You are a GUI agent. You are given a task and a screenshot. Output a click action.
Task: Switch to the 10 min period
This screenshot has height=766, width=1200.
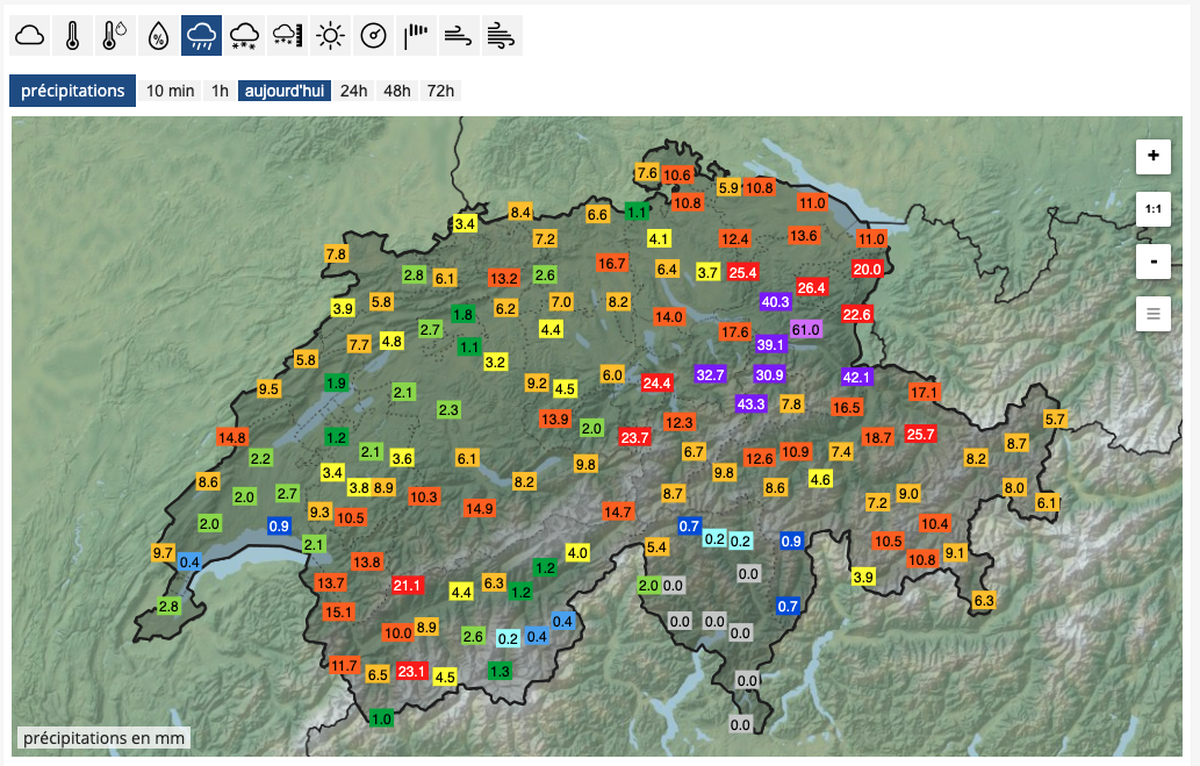[170, 91]
